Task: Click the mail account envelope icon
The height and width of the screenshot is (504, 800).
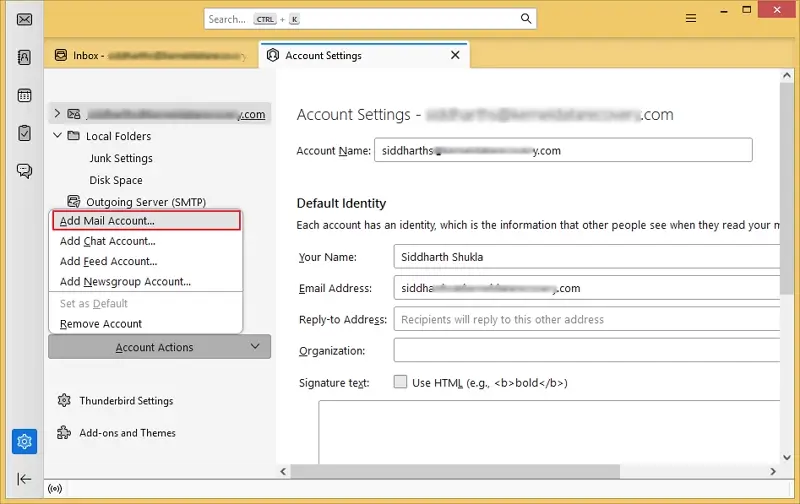Action: pos(74,114)
